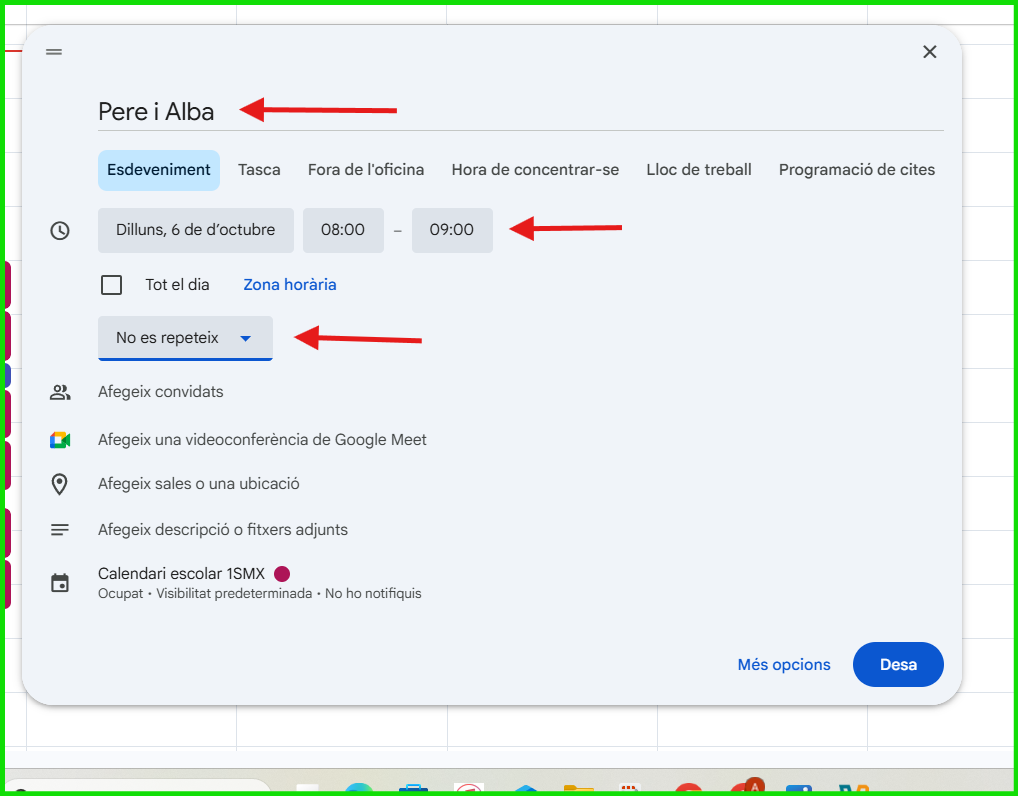Select the Fora de l'oficina tab

click(x=366, y=170)
